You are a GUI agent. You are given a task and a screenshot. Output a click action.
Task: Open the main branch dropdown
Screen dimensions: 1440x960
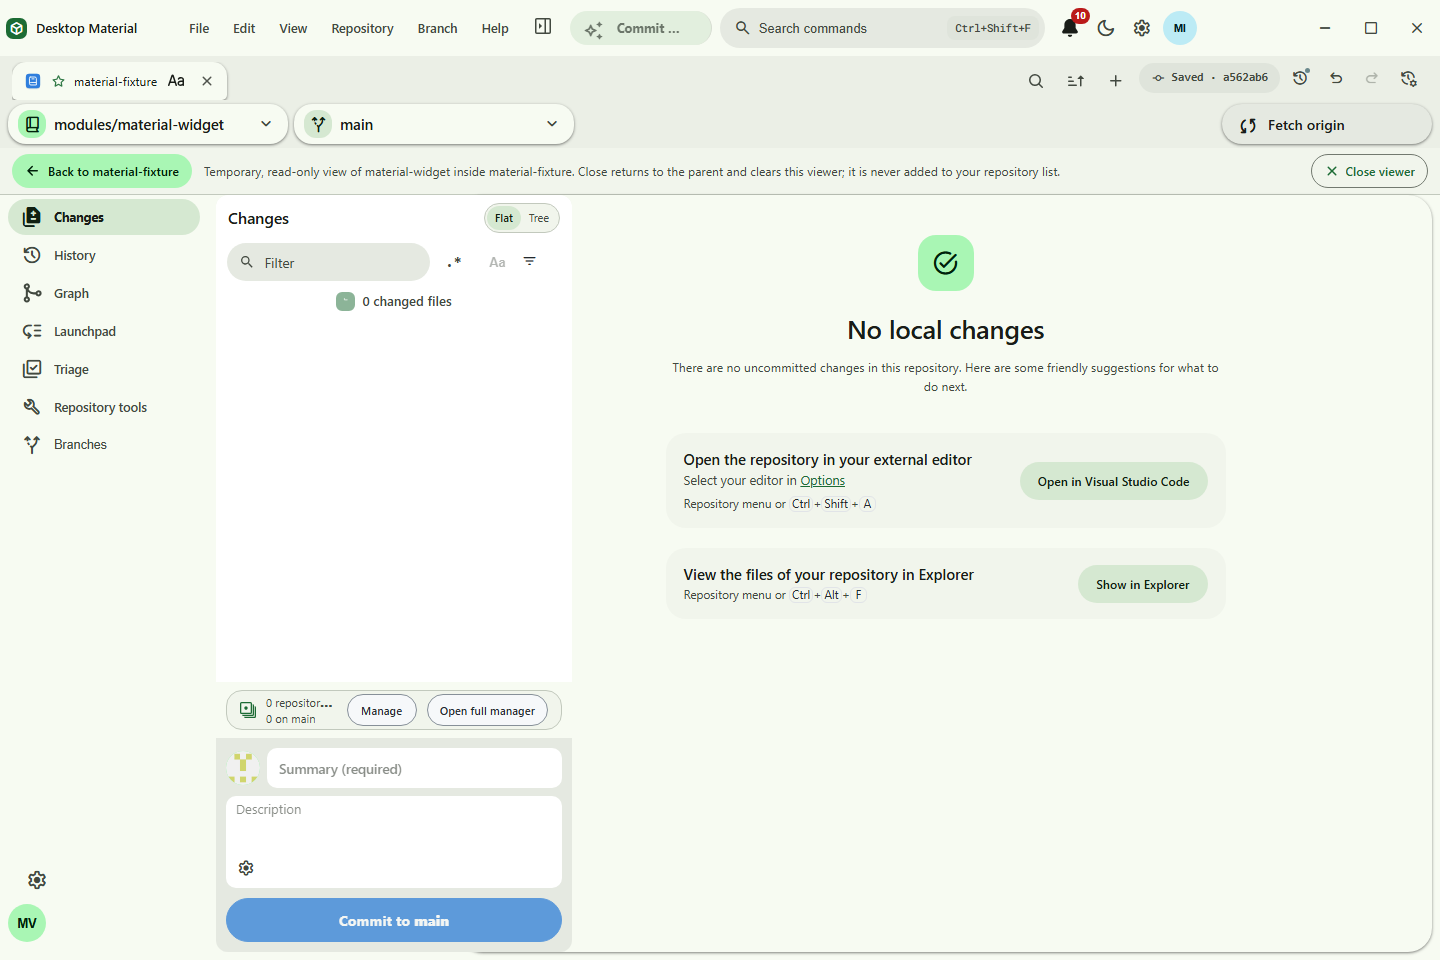pyautogui.click(x=434, y=124)
